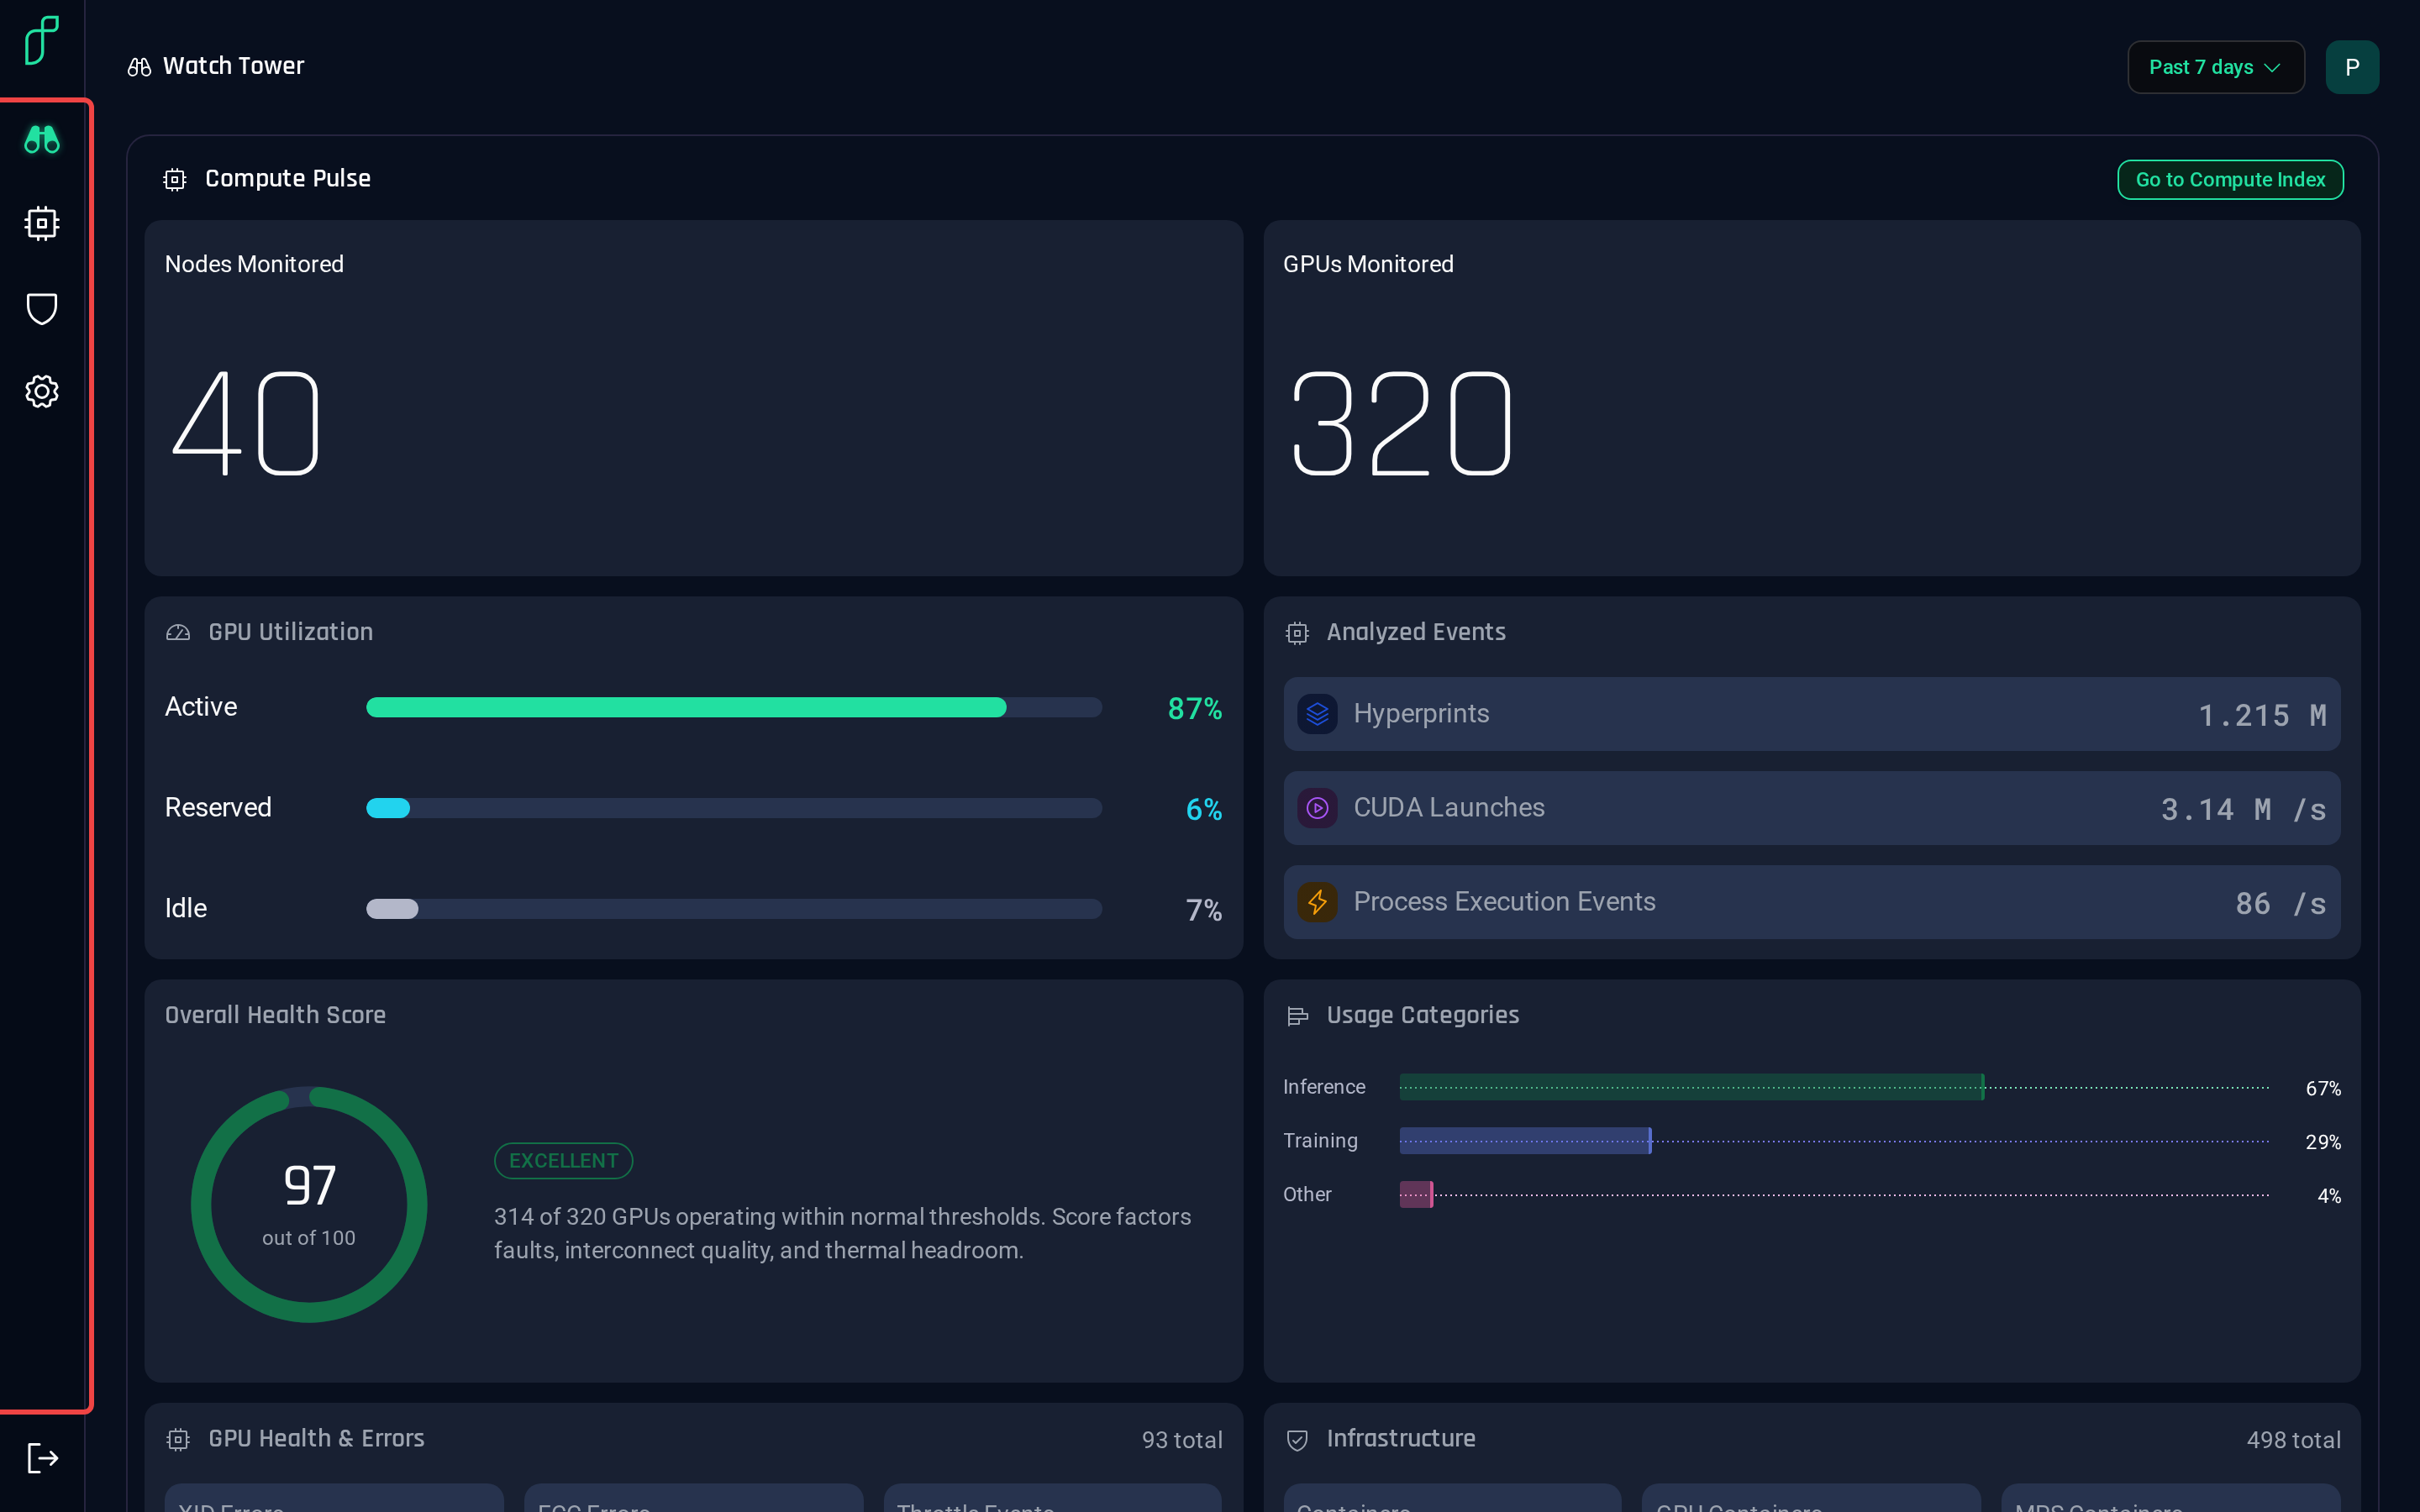
Task: Click the 87% Active percentage value
Action: (x=1195, y=709)
